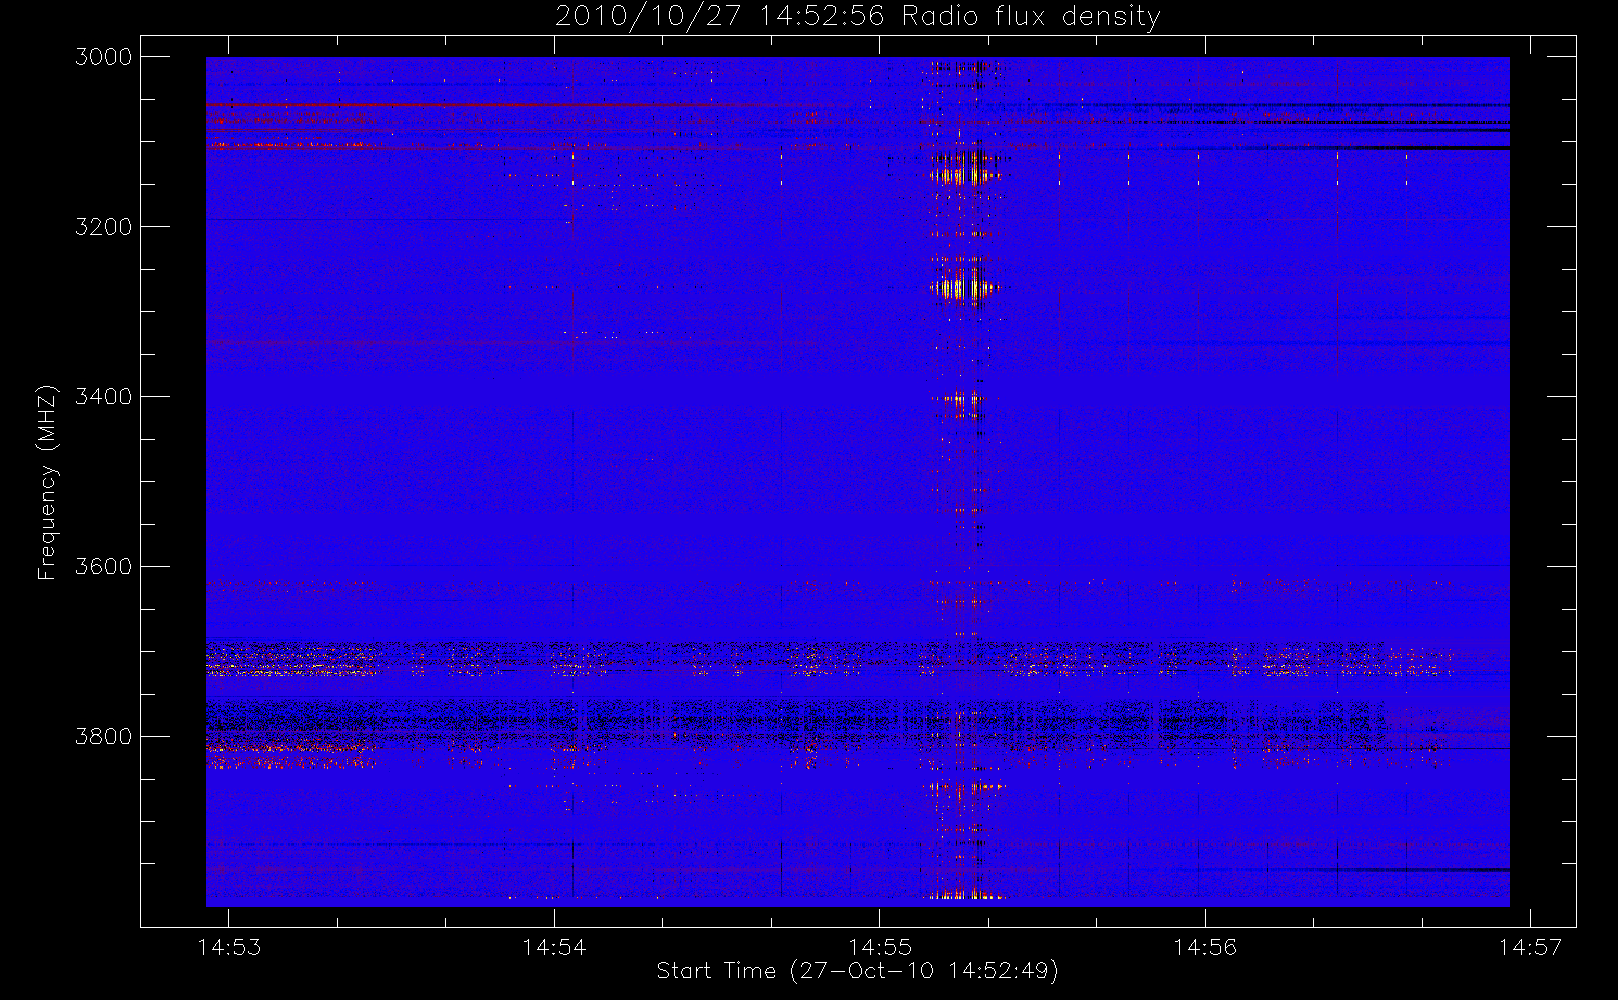This screenshot has width=1618, height=1000.
Task: Click the 14:54 time tick label
Action: (554, 947)
